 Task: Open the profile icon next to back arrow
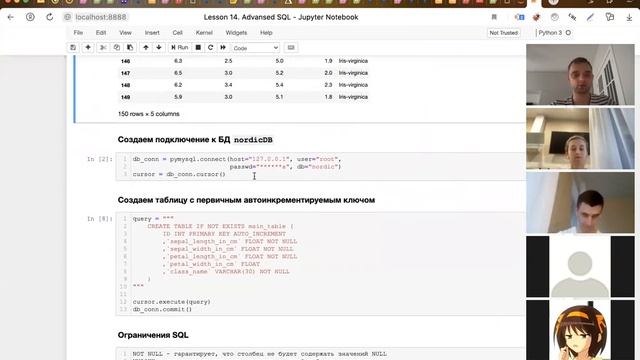pos(30,17)
